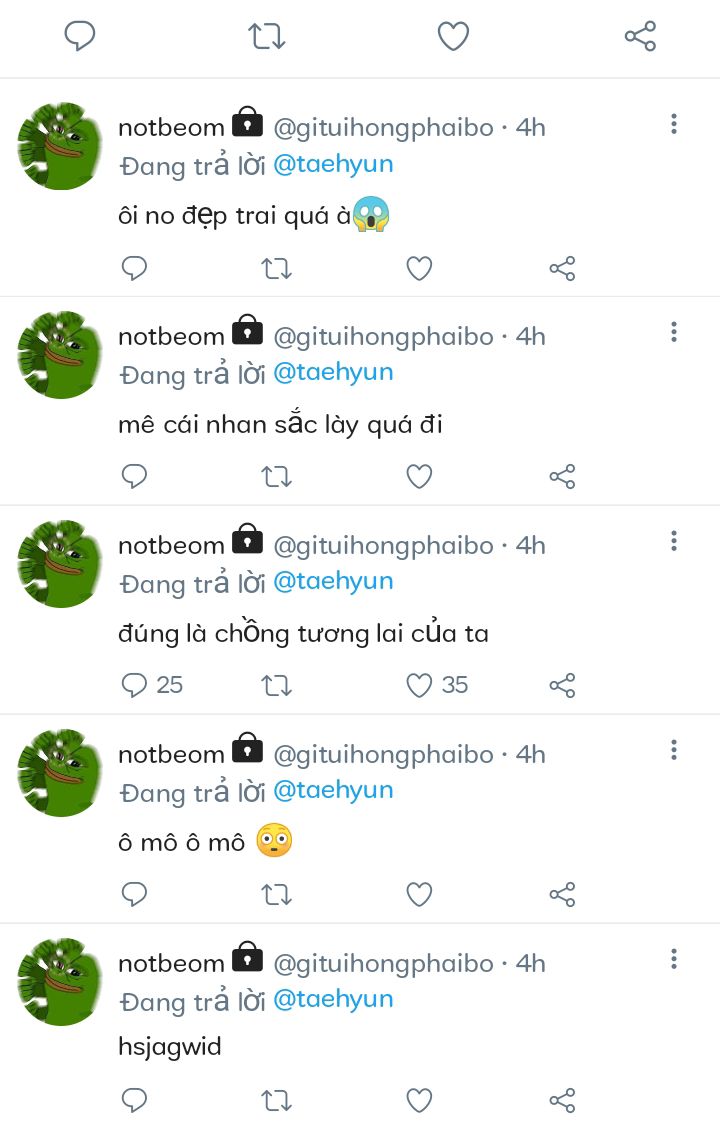Expand the options menu for the 'ô mô ô mô' tweet
The image size is (720, 1126).
[673, 750]
